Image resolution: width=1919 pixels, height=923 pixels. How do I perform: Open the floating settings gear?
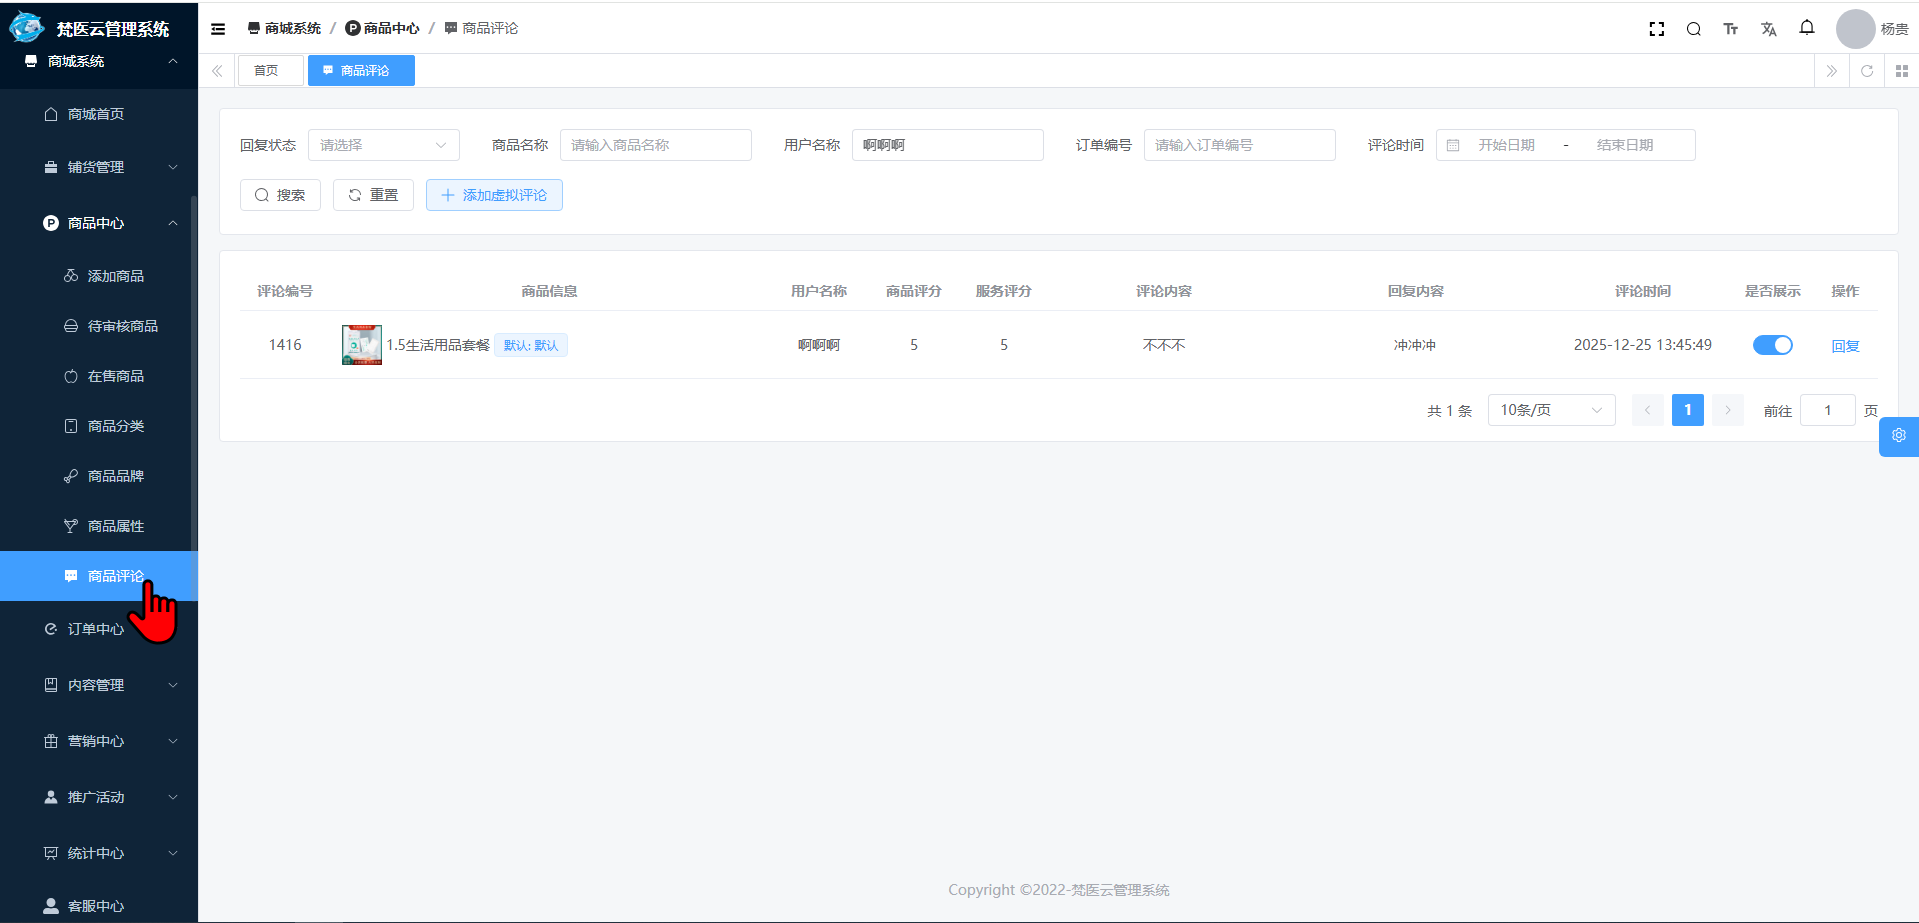click(1898, 436)
